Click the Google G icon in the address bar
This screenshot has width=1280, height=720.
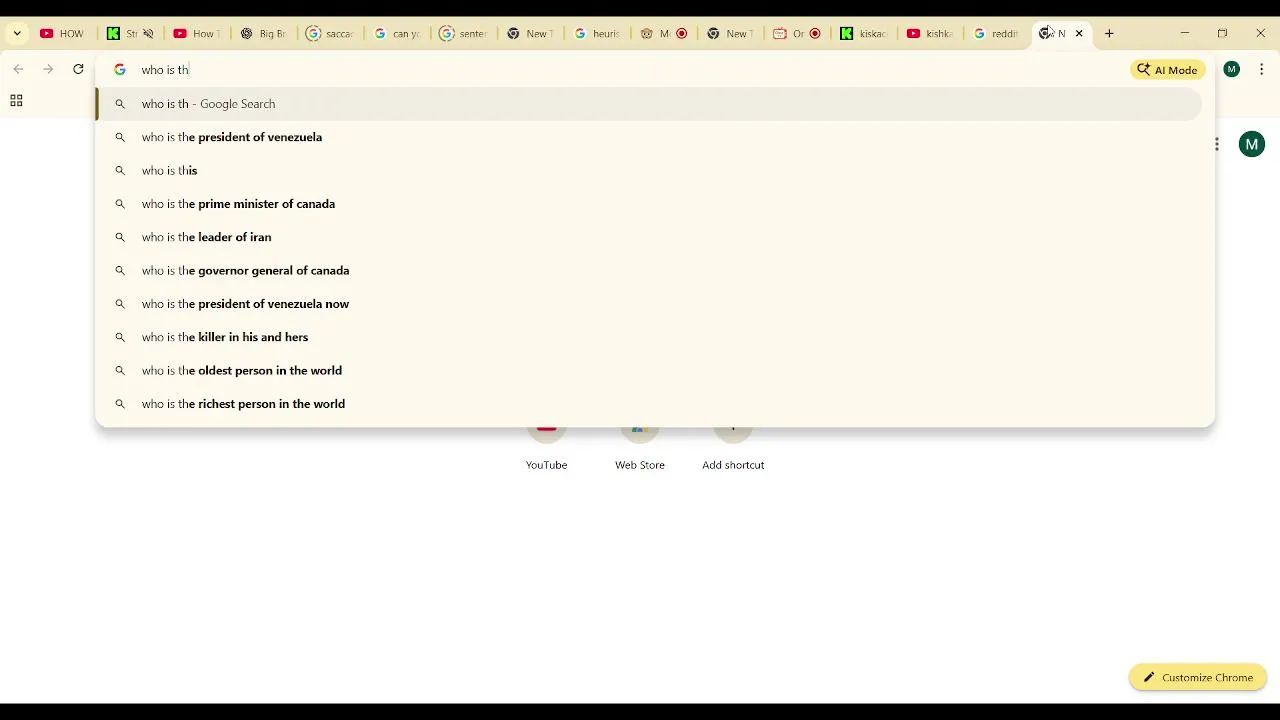[x=120, y=69]
